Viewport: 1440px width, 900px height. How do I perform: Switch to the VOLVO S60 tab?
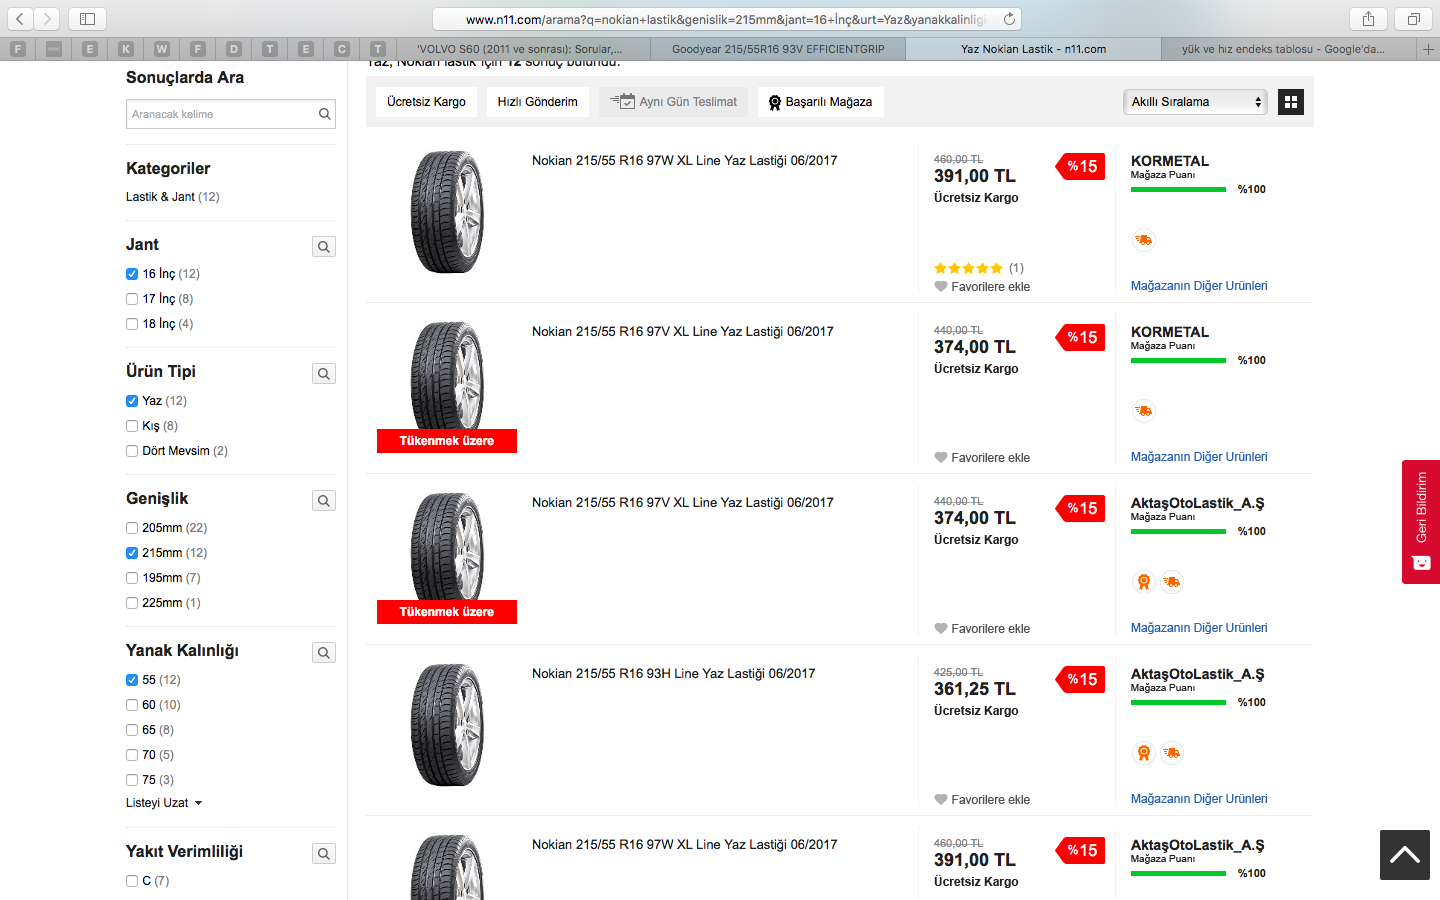pyautogui.click(x=521, y=49)
